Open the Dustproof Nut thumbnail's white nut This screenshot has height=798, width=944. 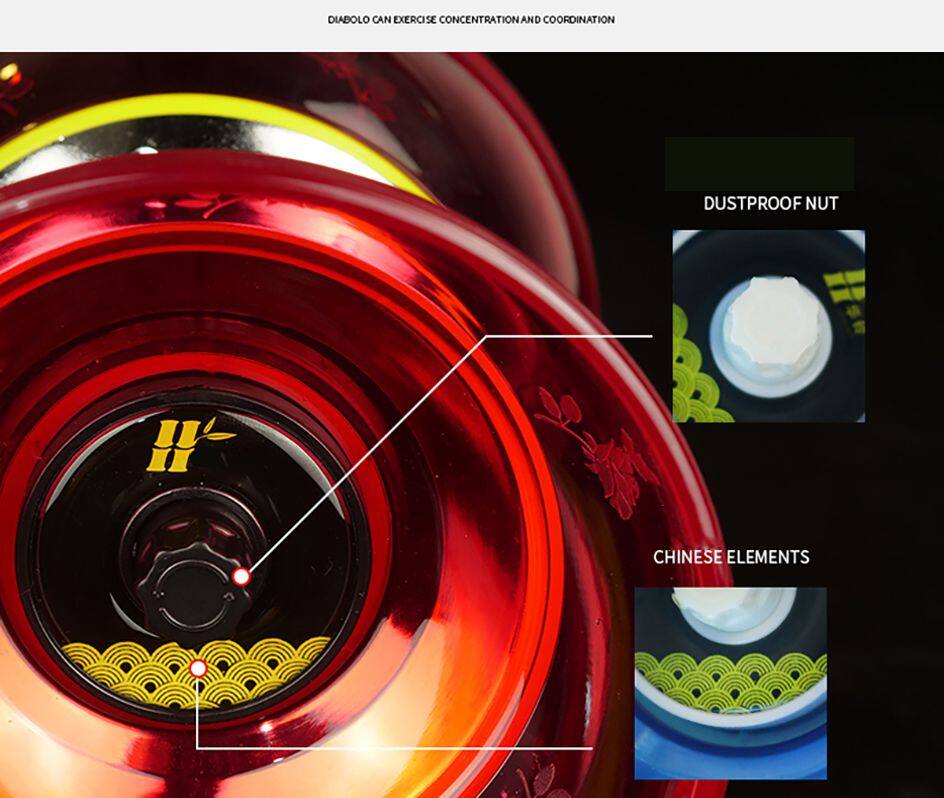[771, 323]
